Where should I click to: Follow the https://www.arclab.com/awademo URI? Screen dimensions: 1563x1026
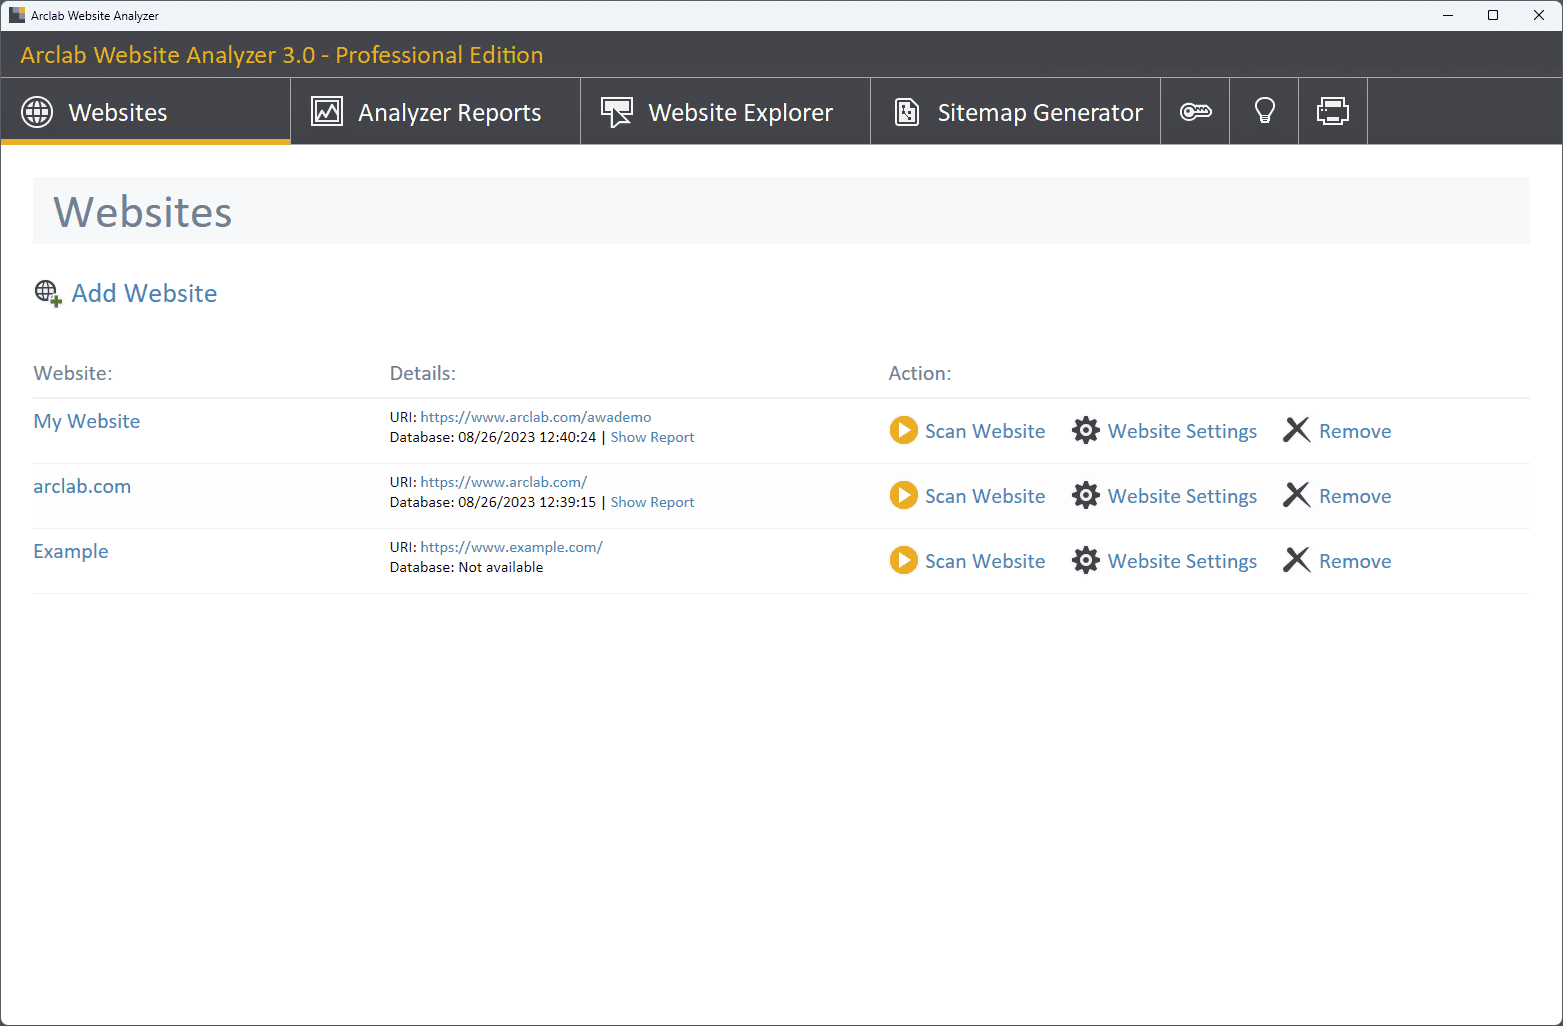pos(536,417)
